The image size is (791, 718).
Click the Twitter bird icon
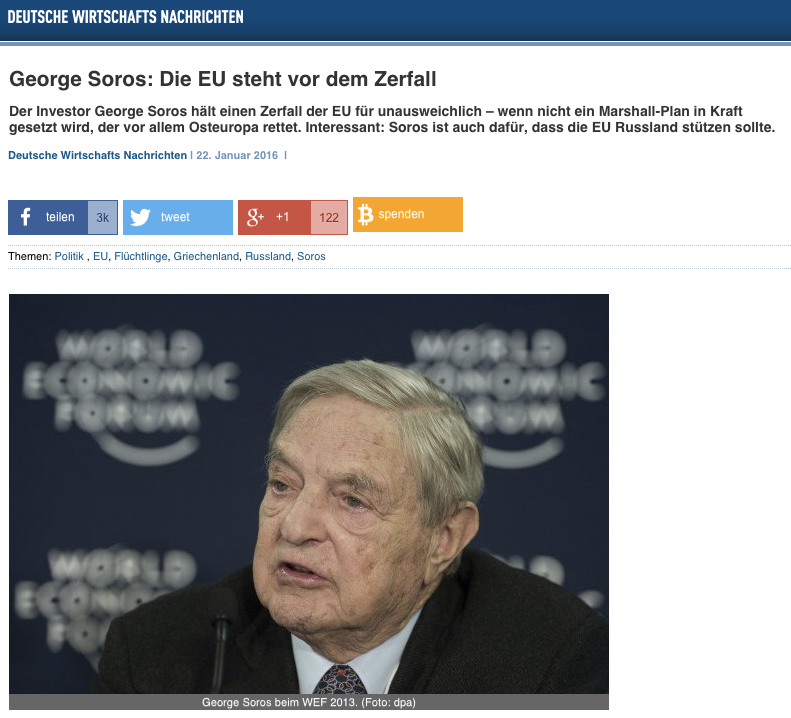pos(140,217)
